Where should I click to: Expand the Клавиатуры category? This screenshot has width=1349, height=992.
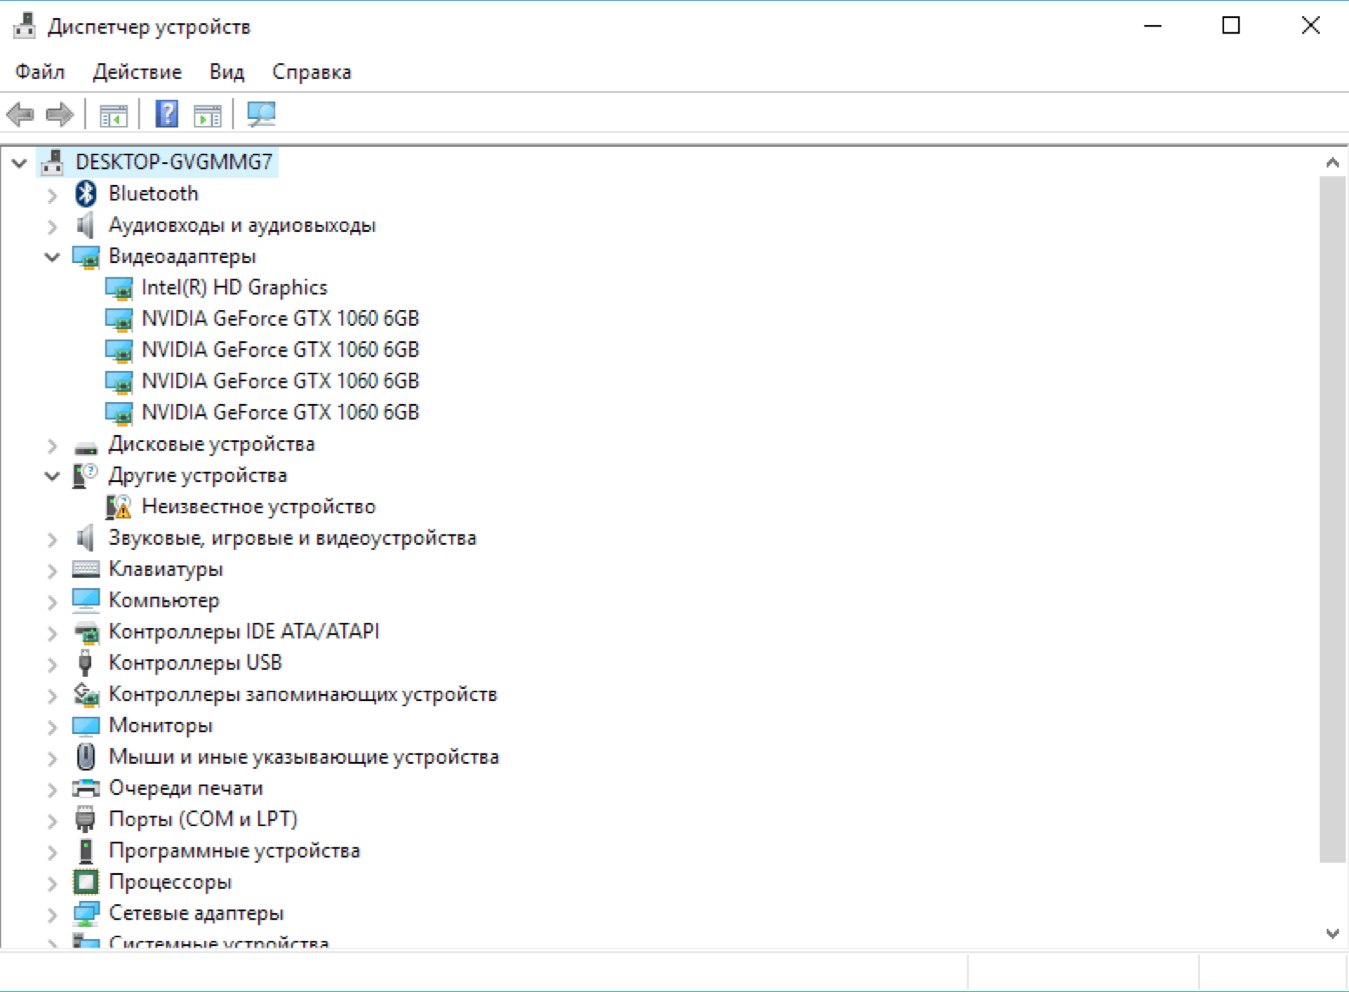click(52, 570)
